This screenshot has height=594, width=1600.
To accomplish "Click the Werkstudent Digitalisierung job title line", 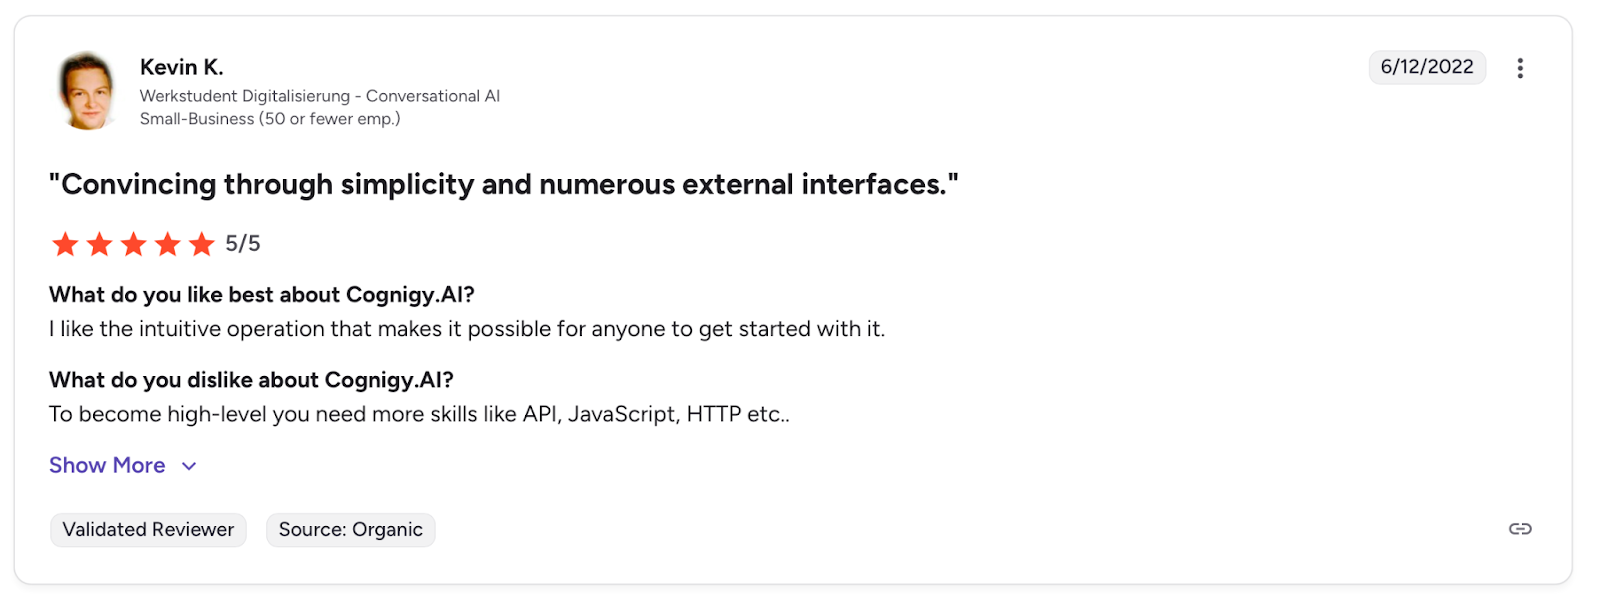I will coord(319,96).
